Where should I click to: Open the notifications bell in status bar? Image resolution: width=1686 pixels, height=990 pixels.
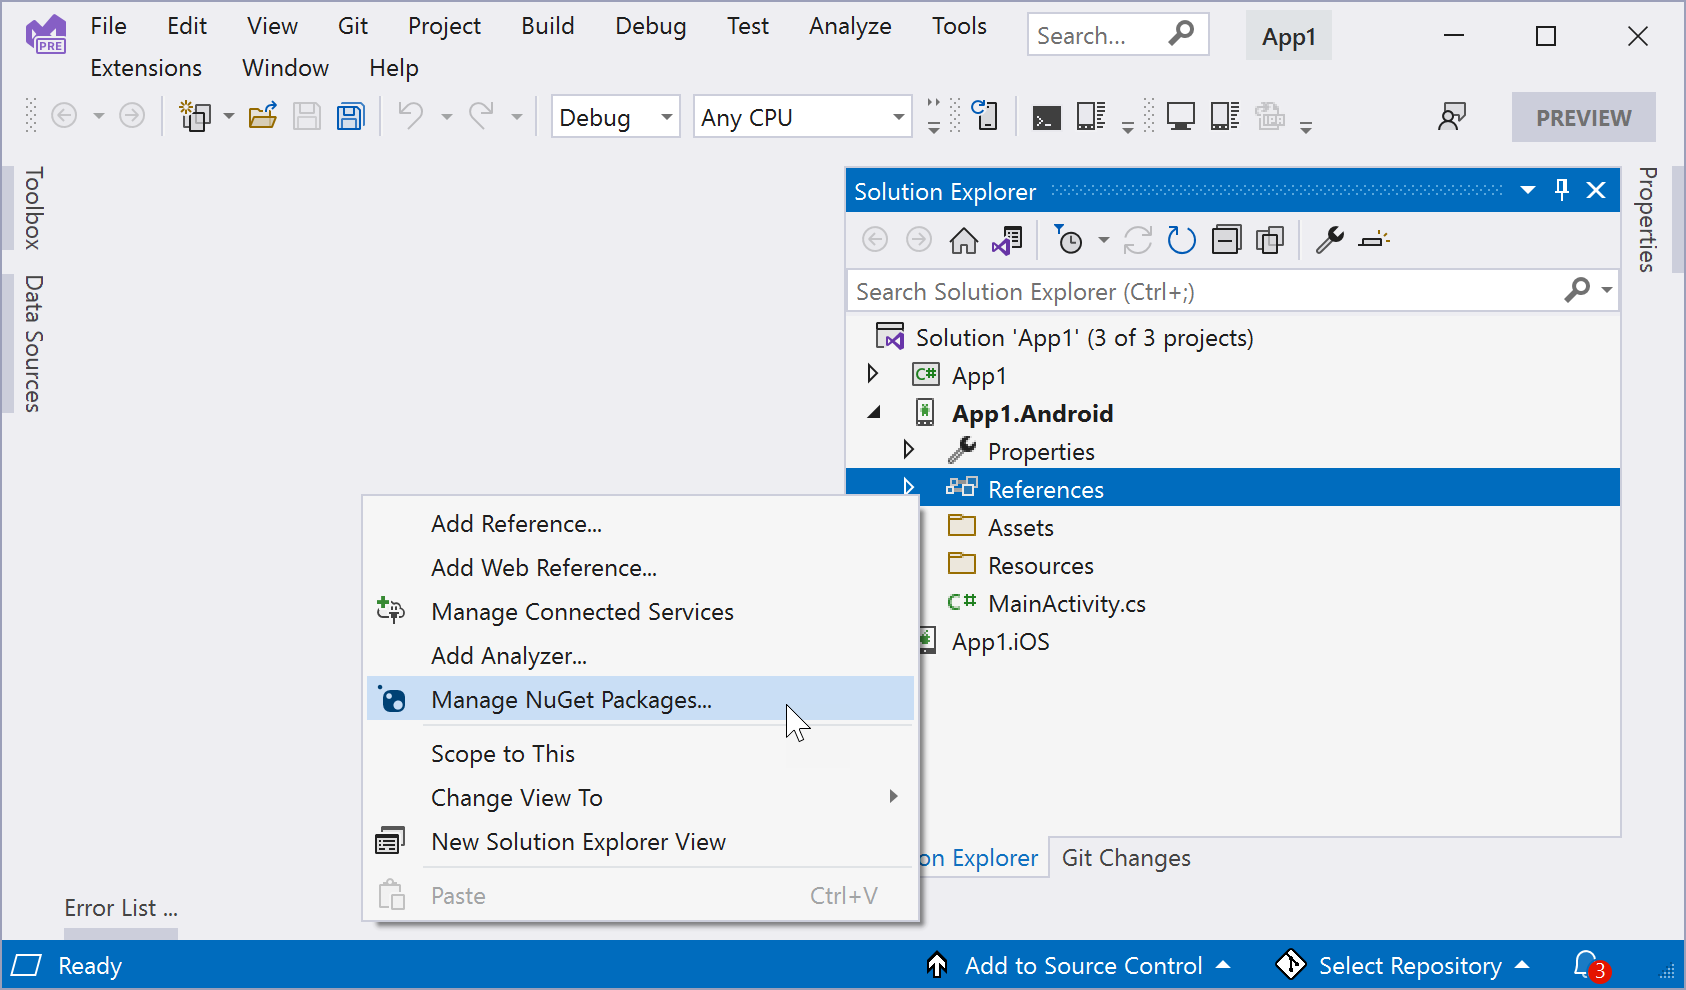pos(1587,965)
